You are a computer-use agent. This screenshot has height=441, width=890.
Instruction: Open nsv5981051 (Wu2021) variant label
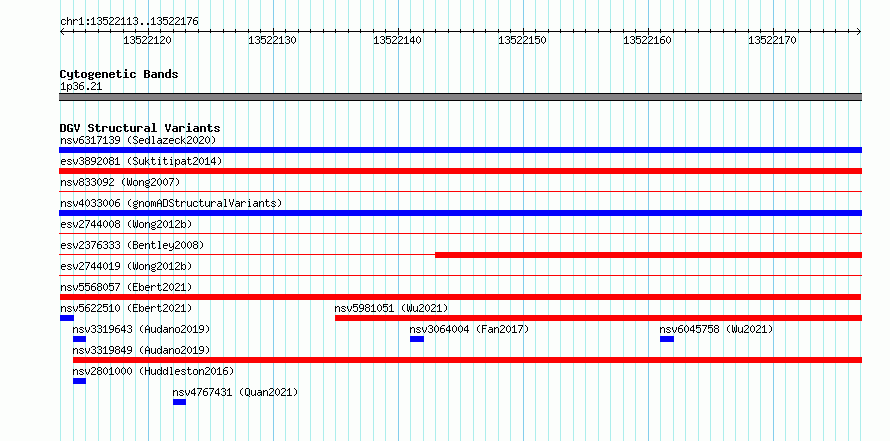tap(391, 308)
